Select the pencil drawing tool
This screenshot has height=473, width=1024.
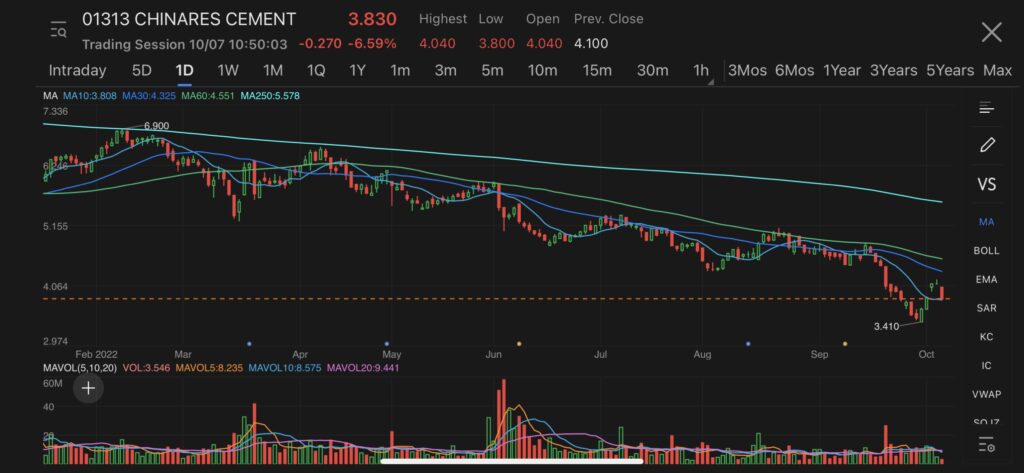point(987,145)
